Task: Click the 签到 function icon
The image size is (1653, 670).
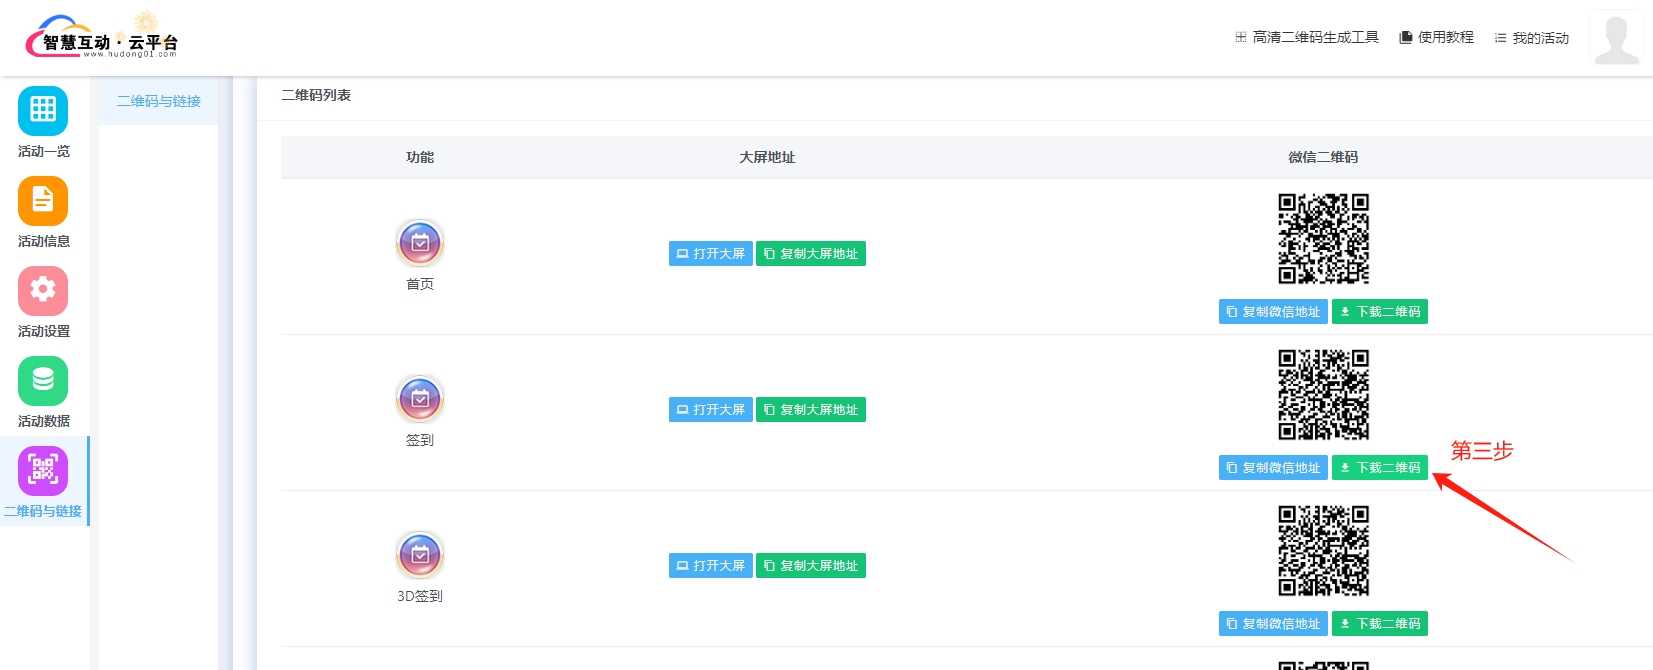Action: (x=420, y=399)
